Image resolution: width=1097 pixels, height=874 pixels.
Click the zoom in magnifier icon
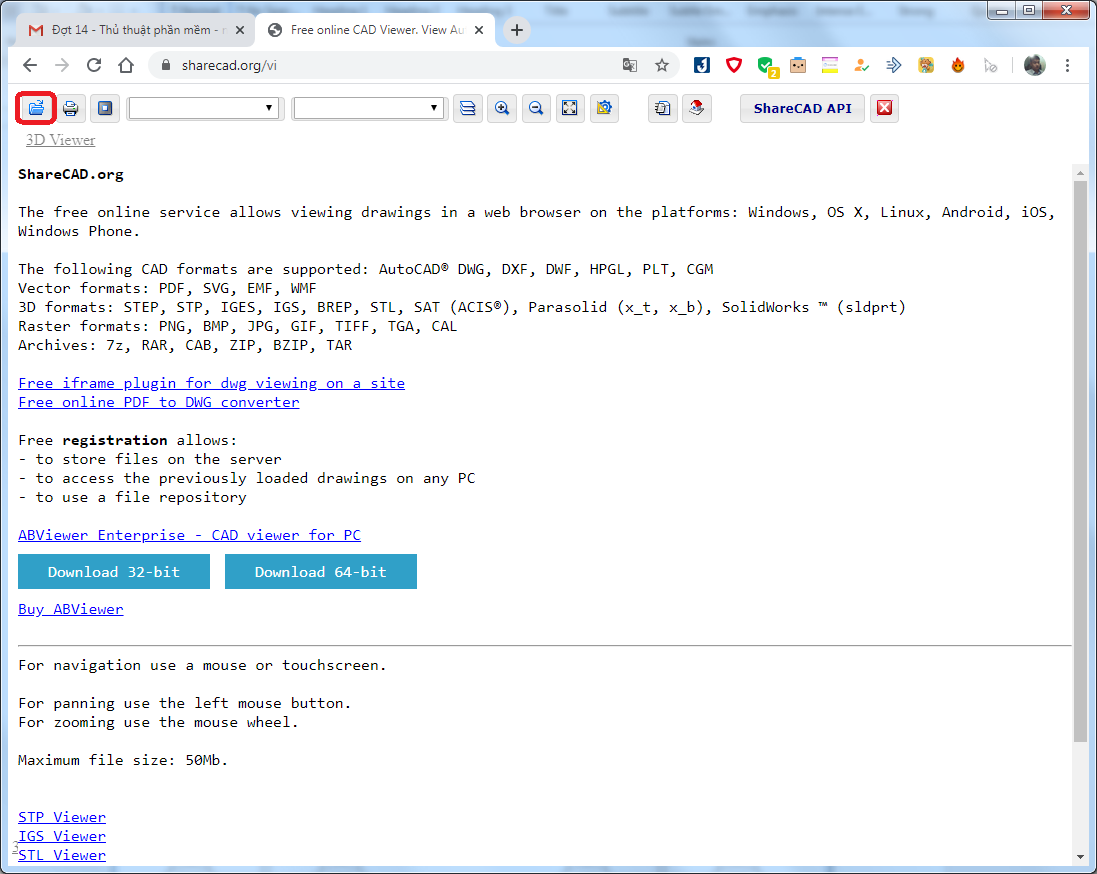pos(502,108)
